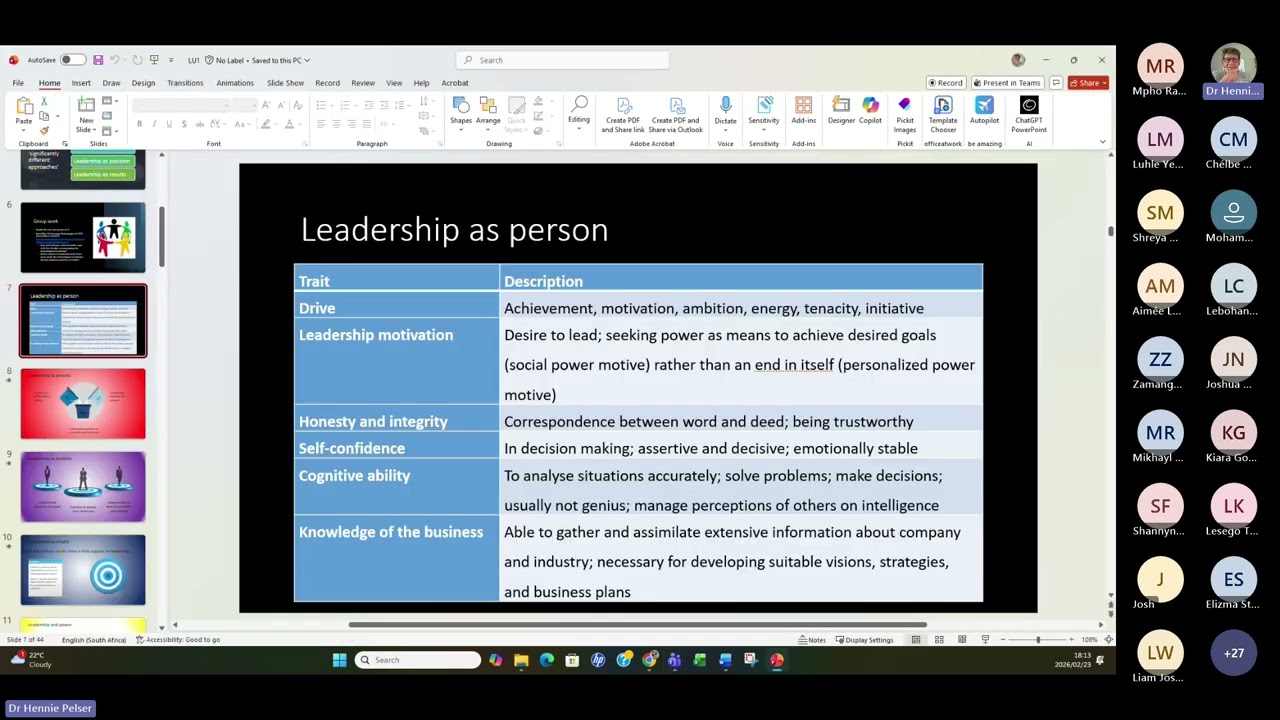The image size is (1280, 720).
Task: Open the Comments pane icon
Action: (1055, 83)
